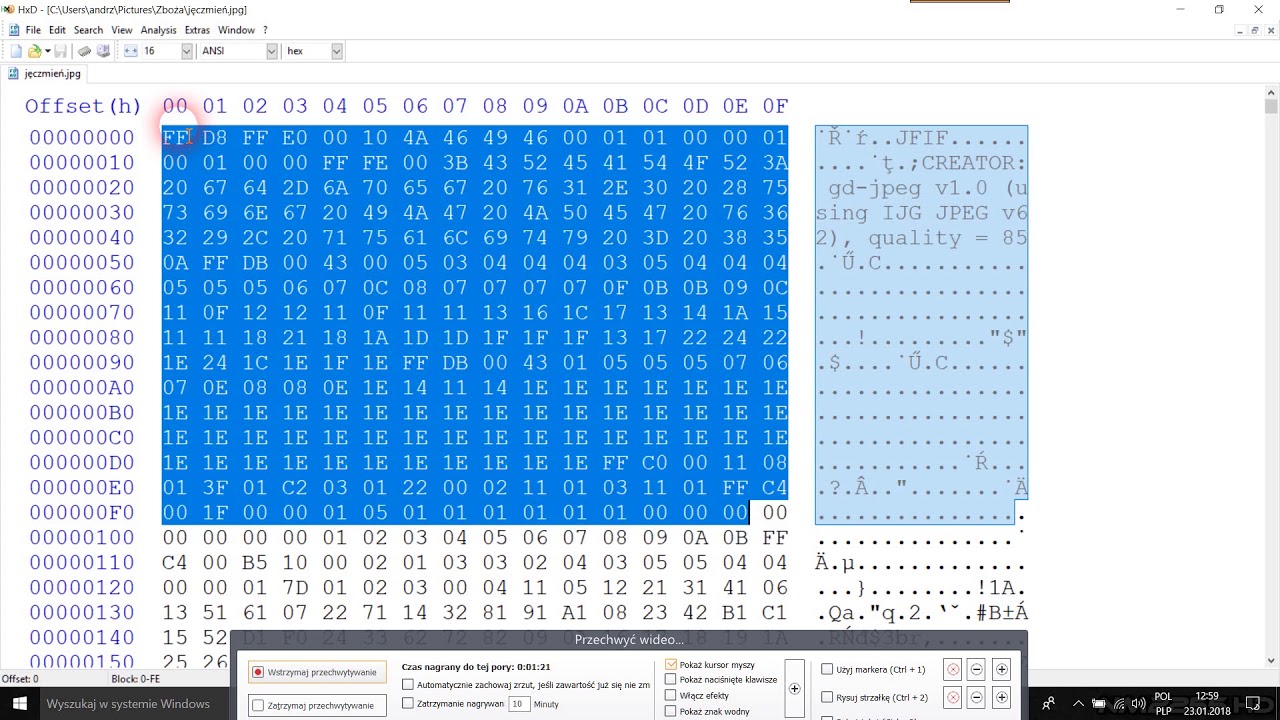Click the red X icon in arrow row
This screenshot has width=1280, height=720.
pyautogui.click(x=953, y=697)
